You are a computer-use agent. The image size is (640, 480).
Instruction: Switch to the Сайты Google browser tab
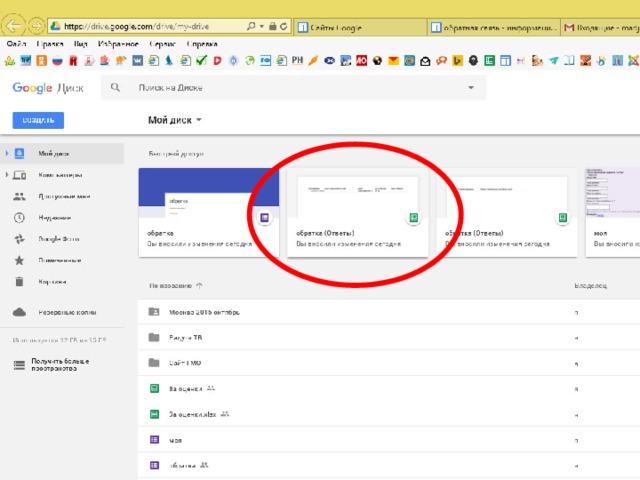coord(357,27)
